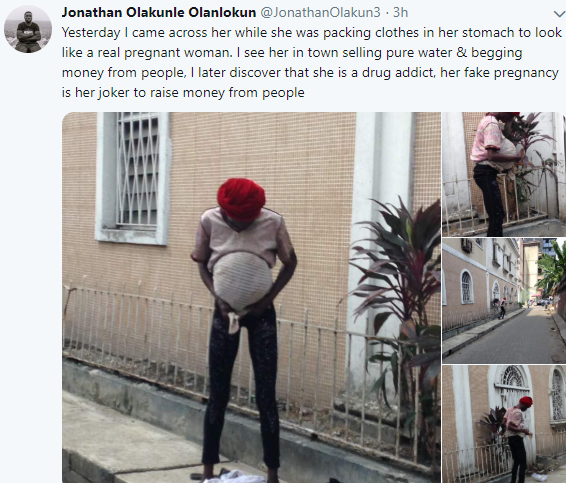Open the large main photo of the tweet

(x=251, y=297)
